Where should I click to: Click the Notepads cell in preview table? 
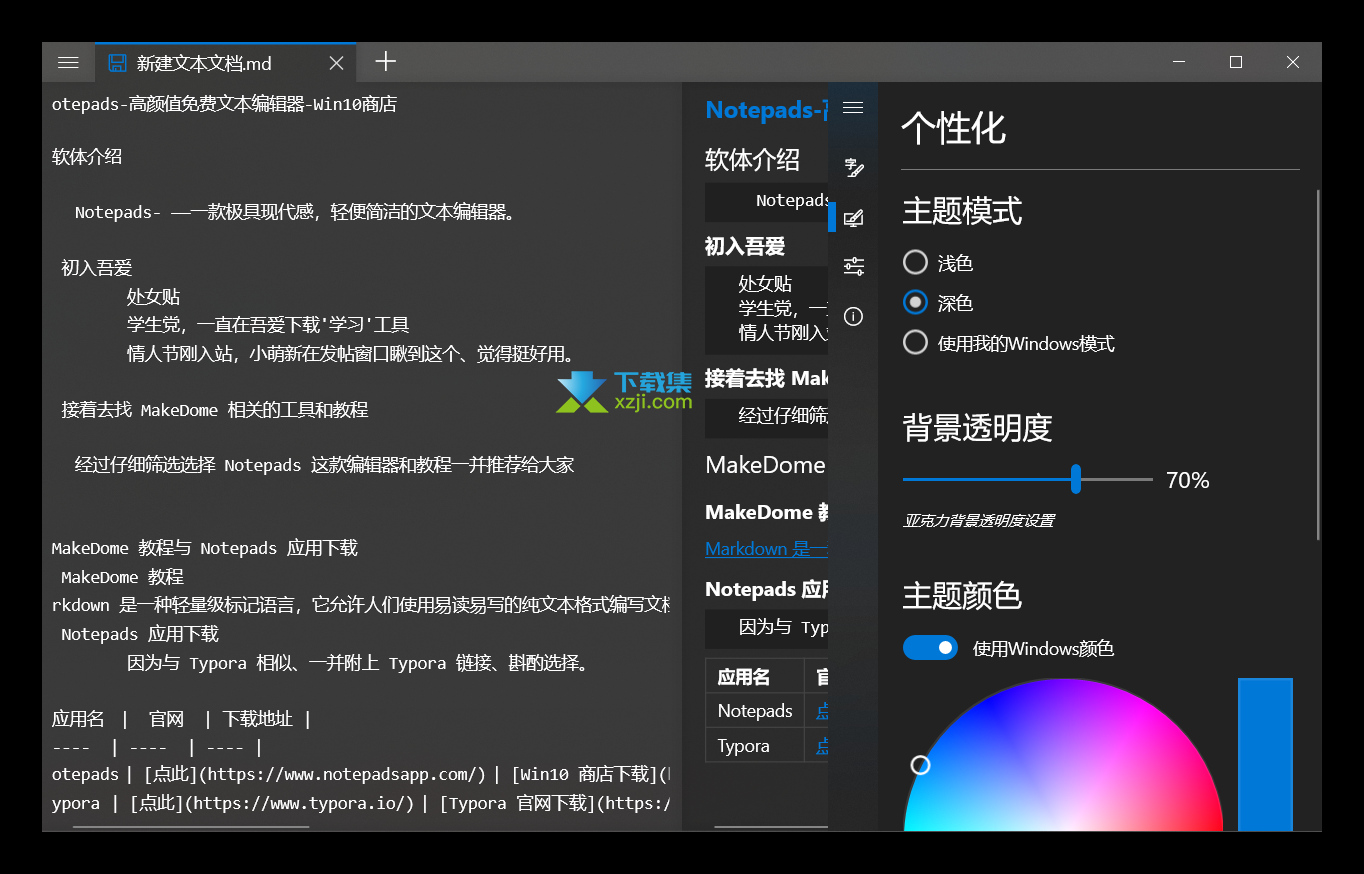(x=755, y=711)
